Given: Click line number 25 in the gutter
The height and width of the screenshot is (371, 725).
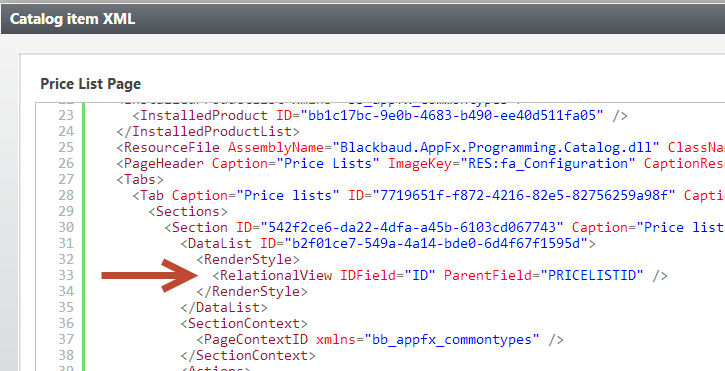Looking at the screenshot, I should point(66,147).
